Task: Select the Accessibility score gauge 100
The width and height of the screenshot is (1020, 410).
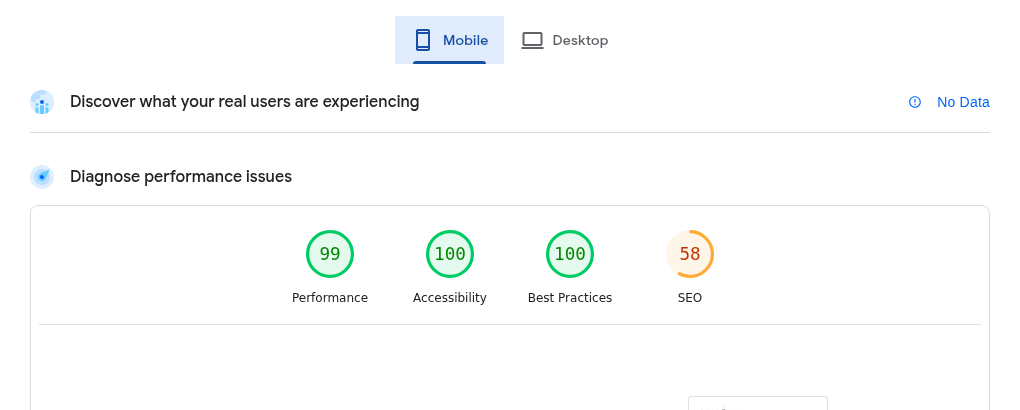Action: coord(450,254)
